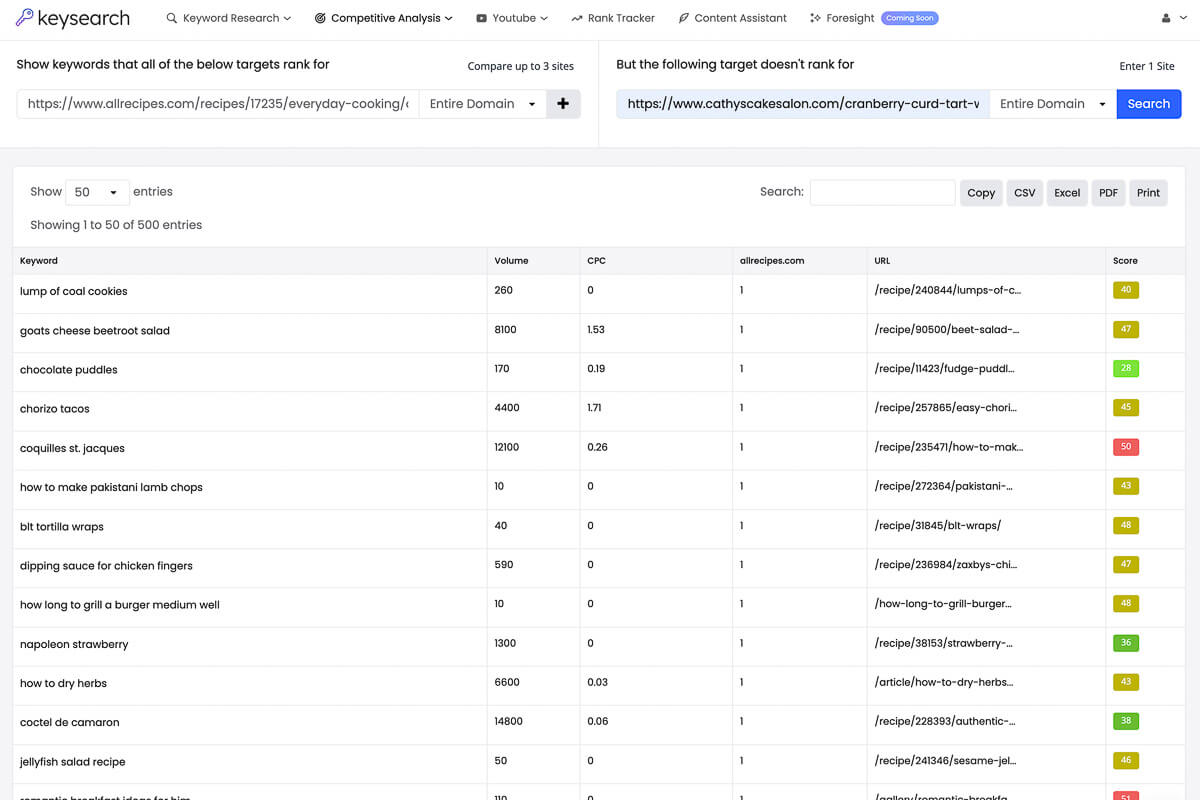Sort by the Volume column header
The height and width of the screenshot is (800, 1200).
tap(533, 260)
